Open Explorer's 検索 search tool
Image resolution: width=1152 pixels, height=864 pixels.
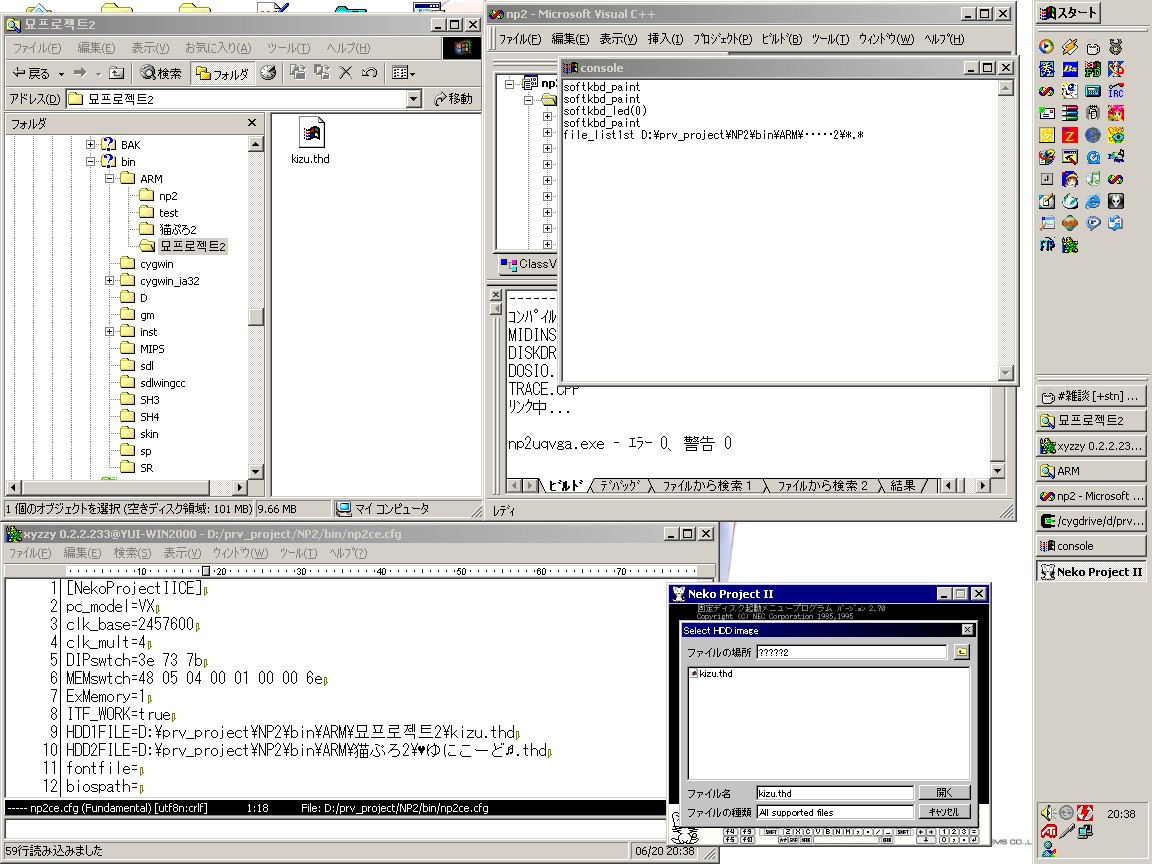click(x=161, y=73)
